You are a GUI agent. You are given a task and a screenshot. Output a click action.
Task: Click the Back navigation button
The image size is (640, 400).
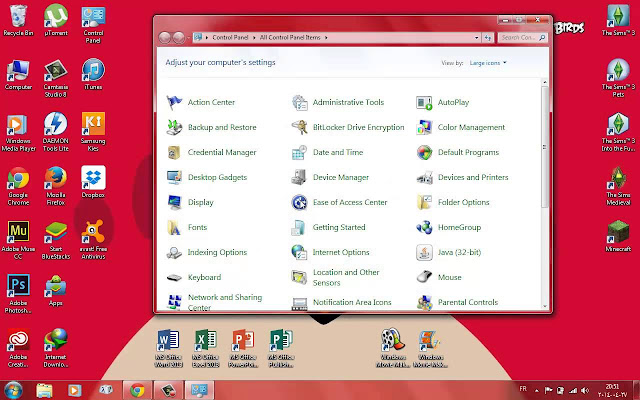(164, 38)
